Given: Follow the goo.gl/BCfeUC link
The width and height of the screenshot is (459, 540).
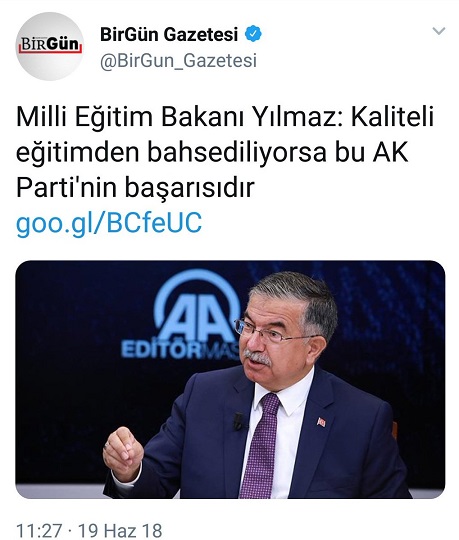Looking at the screenshot, I should (109, 222).
